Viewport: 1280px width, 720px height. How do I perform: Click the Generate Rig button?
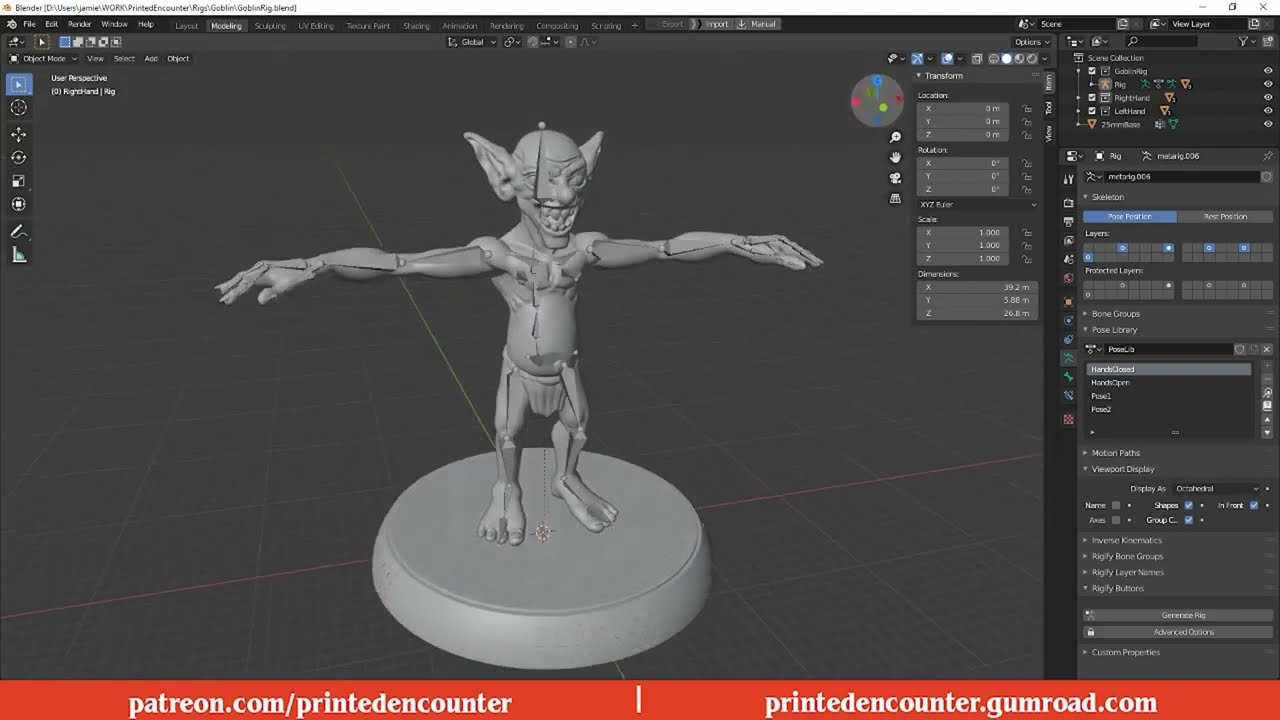(x=1177, y=615)
